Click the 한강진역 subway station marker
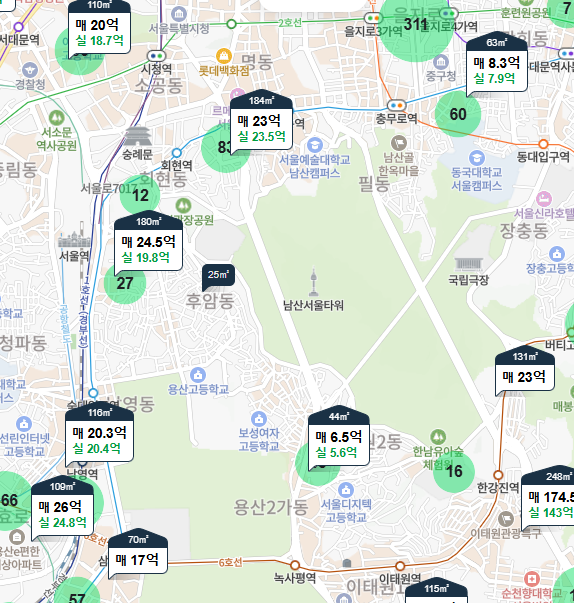This screenshot has height=603, width=574. [x=498, y=475]
